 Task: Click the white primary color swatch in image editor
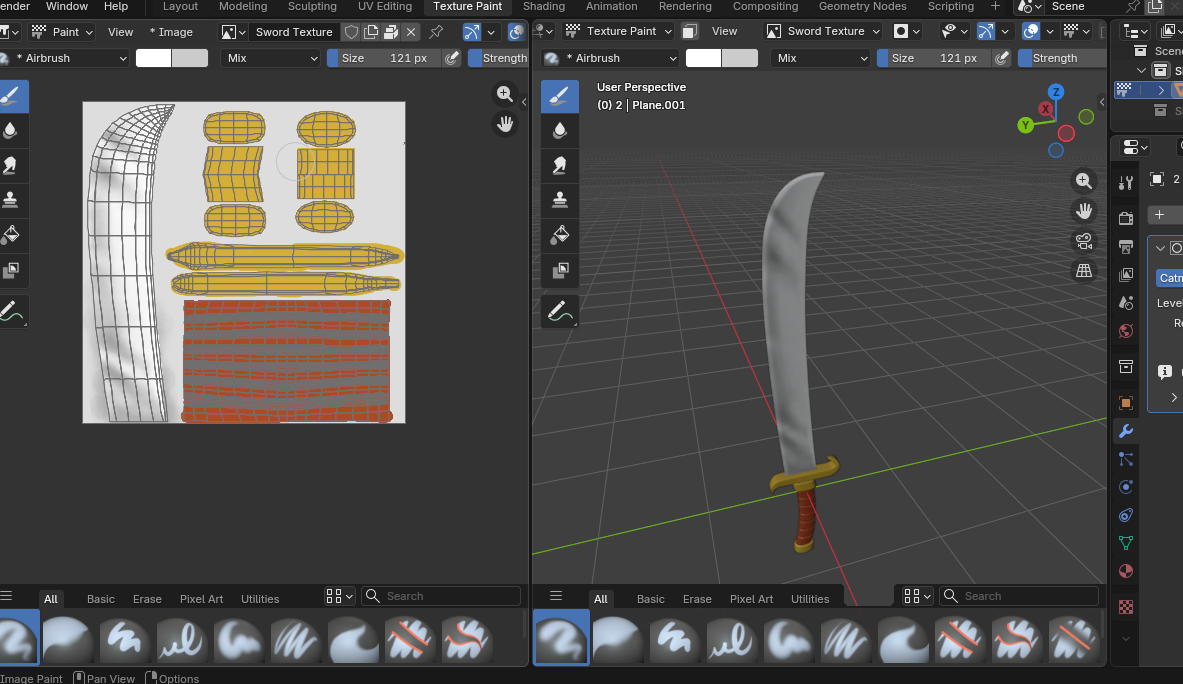click(153, 58)
